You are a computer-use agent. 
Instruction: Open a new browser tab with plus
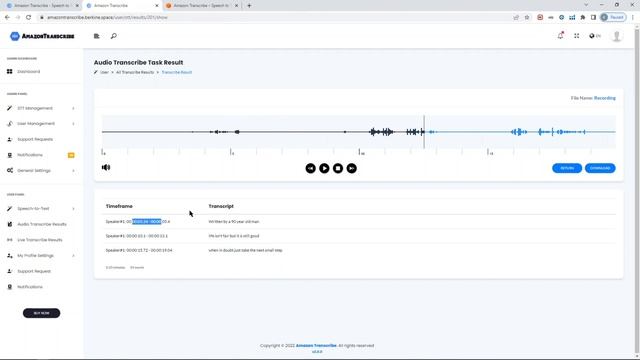pos(249,6)
